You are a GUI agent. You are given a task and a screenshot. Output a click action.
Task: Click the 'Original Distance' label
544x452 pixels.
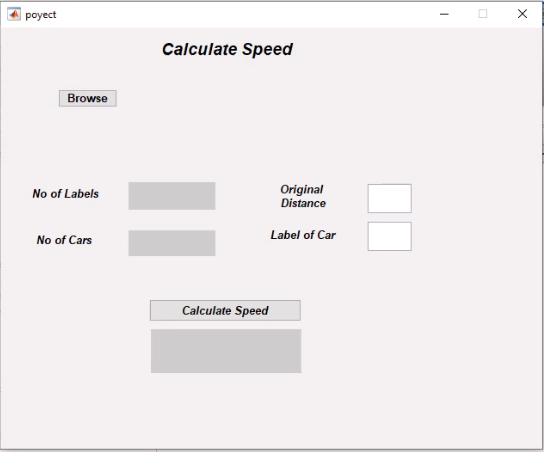(303, 196)
